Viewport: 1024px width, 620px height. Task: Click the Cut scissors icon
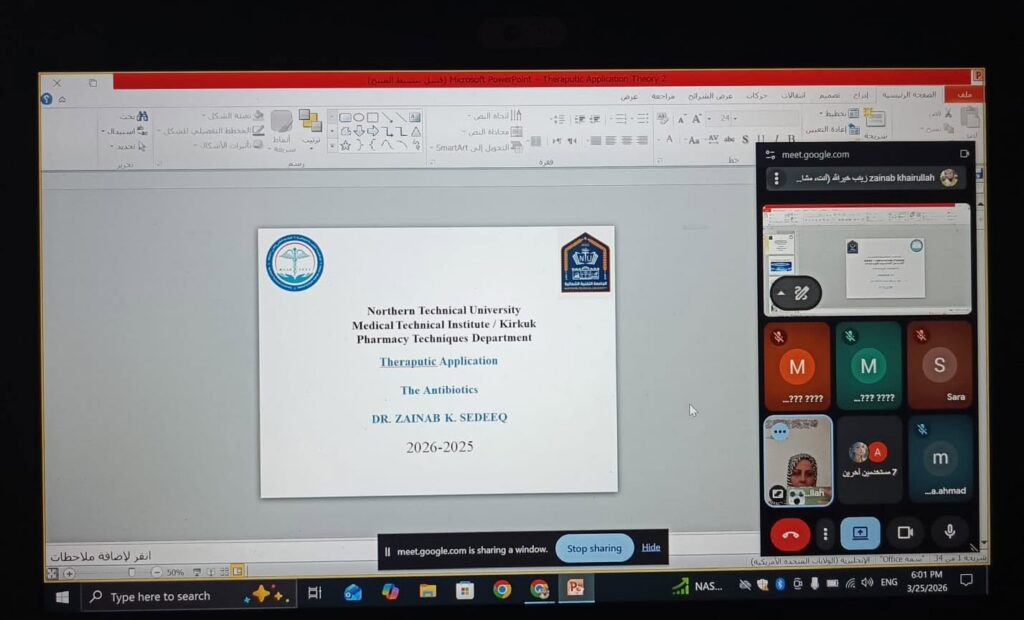pyautogui.click(x=948, y=114)
